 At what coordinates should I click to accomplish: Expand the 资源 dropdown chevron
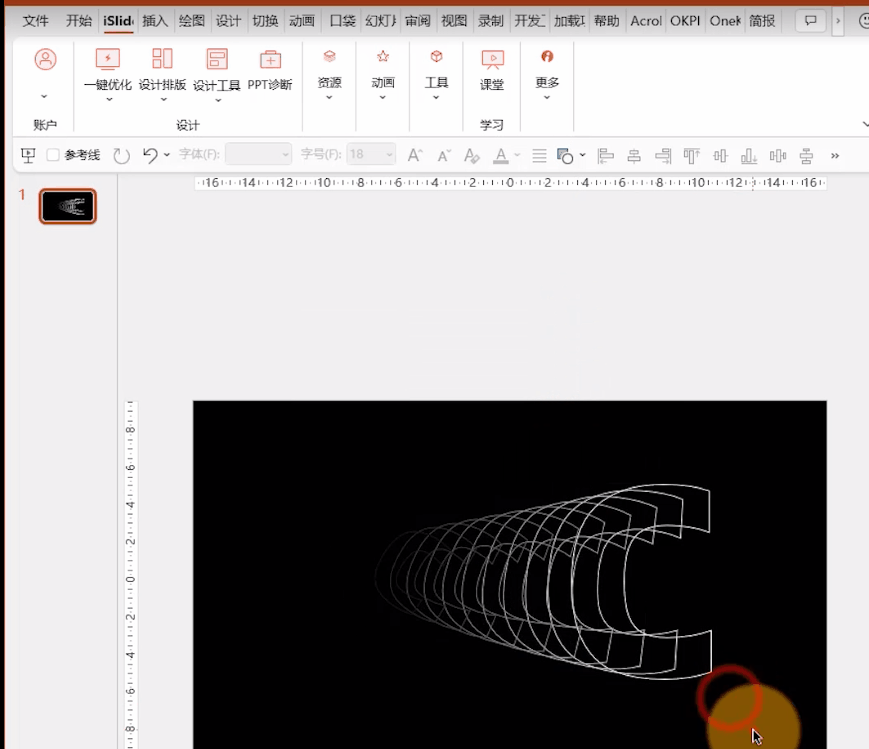click(329, 97)
